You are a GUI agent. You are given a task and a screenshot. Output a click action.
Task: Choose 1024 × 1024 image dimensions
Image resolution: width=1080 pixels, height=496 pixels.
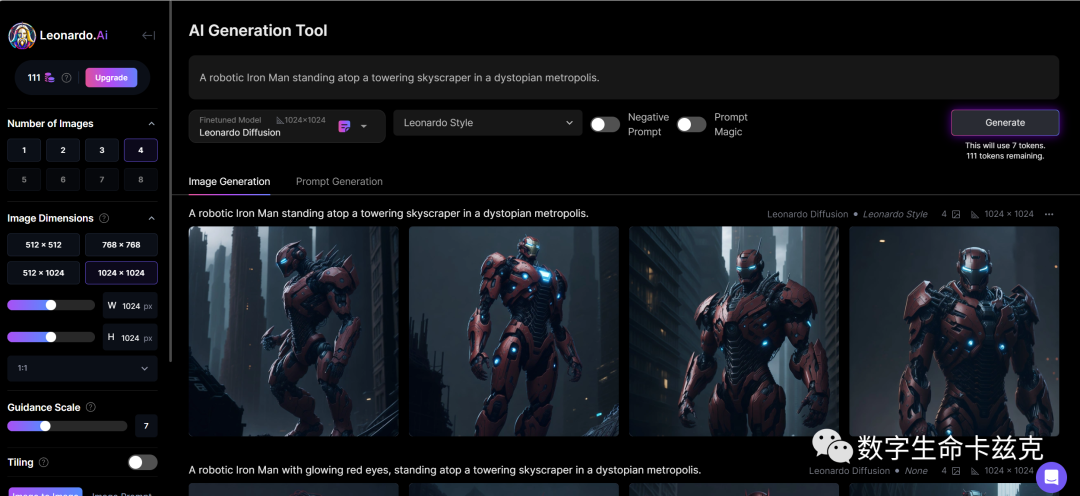(121, 273)
